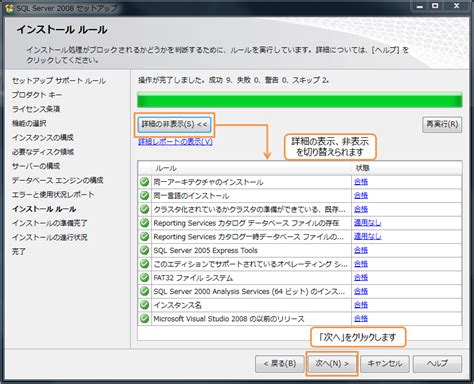This screenshot has width=474, height=384.
Task: Select インスタンスの構成 step in sidebar
Action: tap(43, 137)
